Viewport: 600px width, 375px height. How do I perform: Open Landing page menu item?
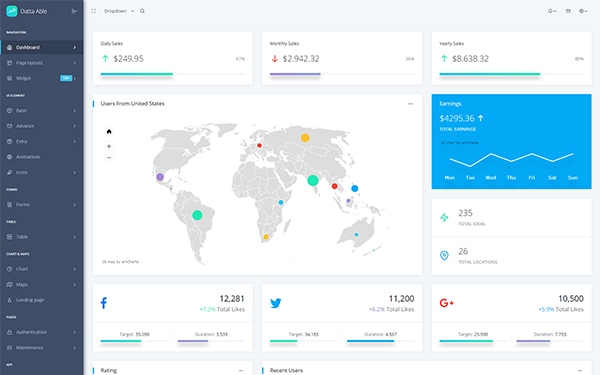42,300
